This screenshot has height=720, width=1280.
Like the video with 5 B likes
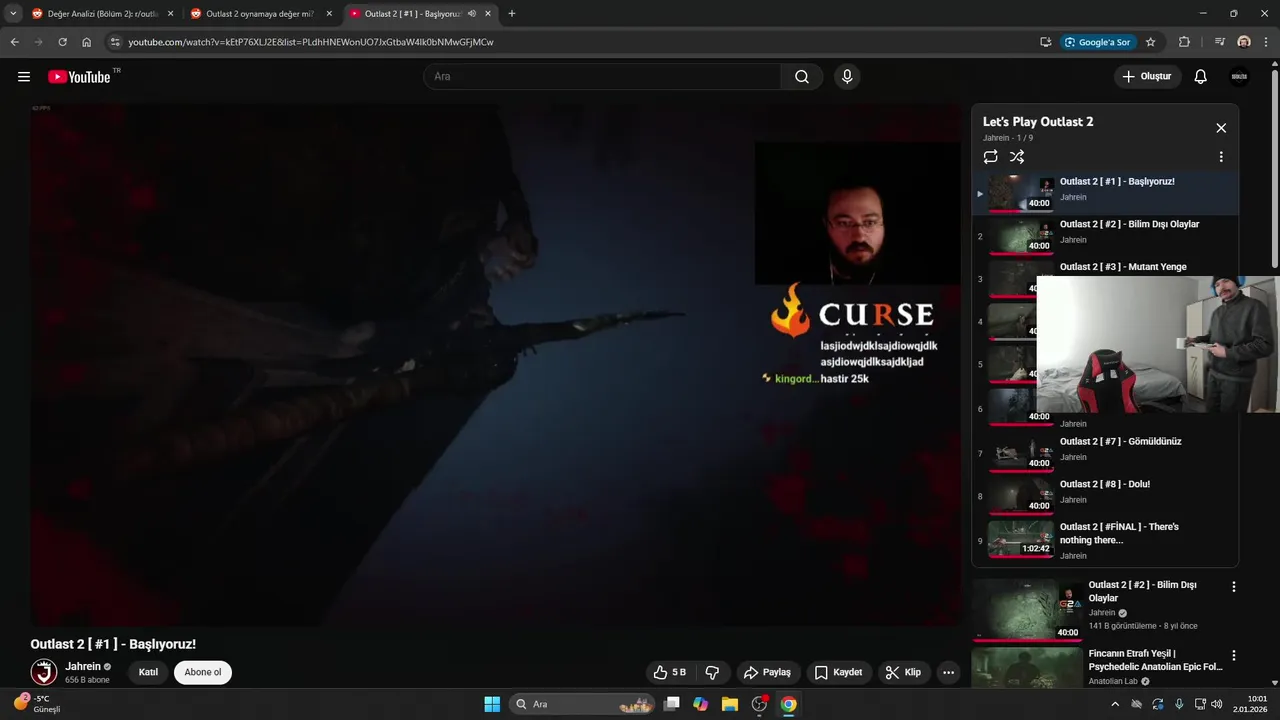[670, 672]
